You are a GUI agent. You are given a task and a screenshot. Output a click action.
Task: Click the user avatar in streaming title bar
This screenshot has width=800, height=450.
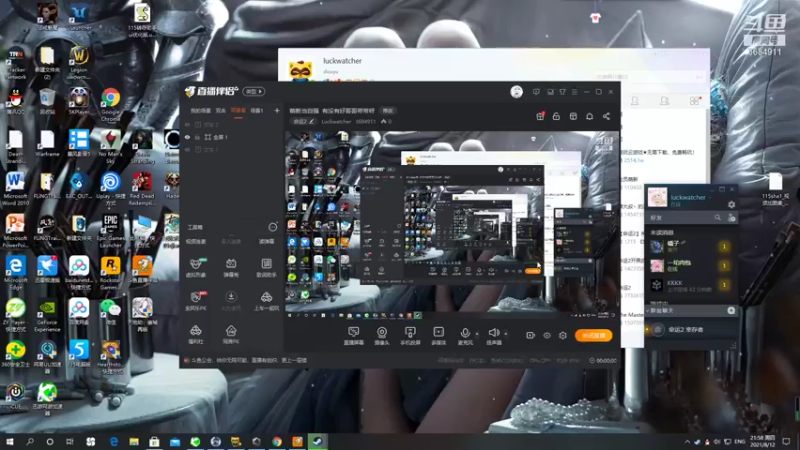click(516, 92)
